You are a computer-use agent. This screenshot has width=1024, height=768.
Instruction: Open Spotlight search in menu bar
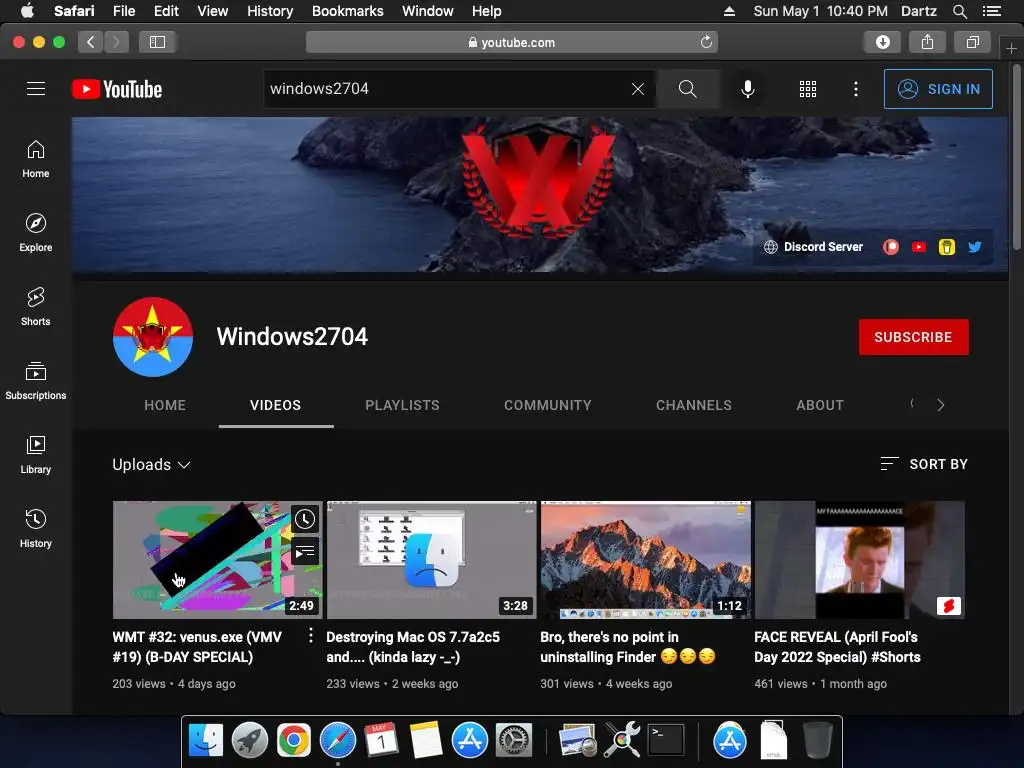coord(960,11)
